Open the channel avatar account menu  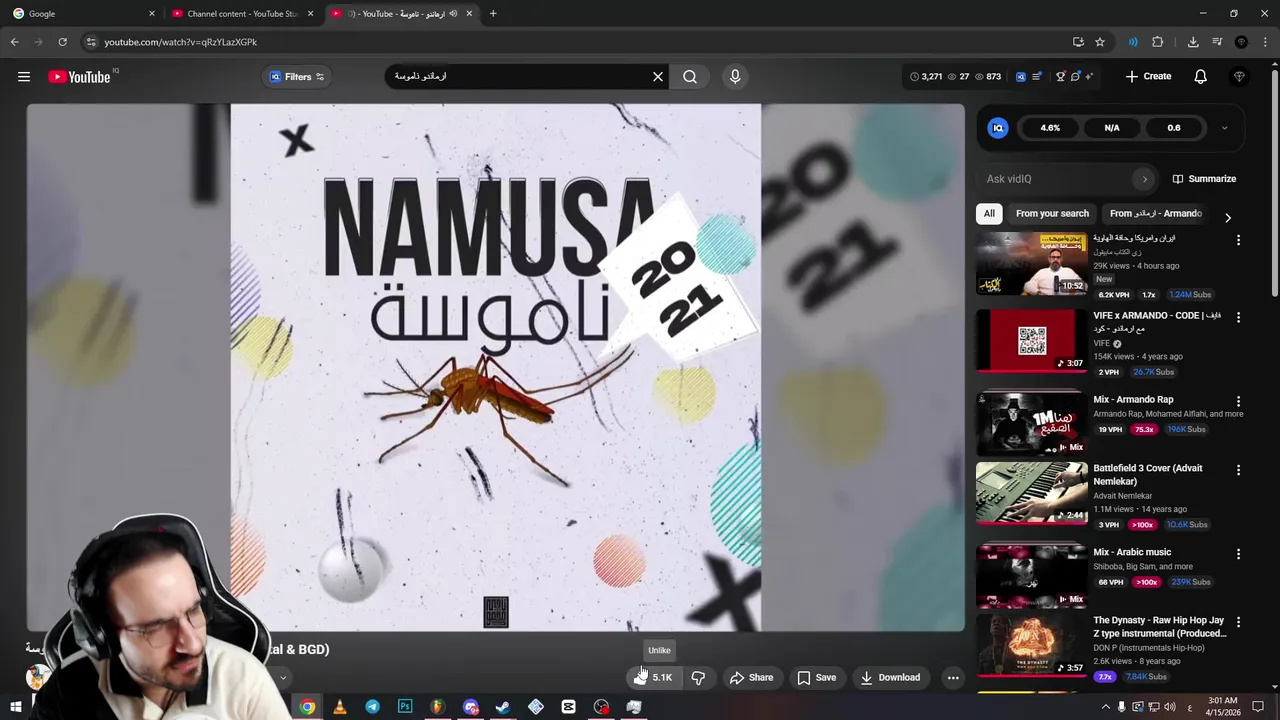click(1239, 77)
